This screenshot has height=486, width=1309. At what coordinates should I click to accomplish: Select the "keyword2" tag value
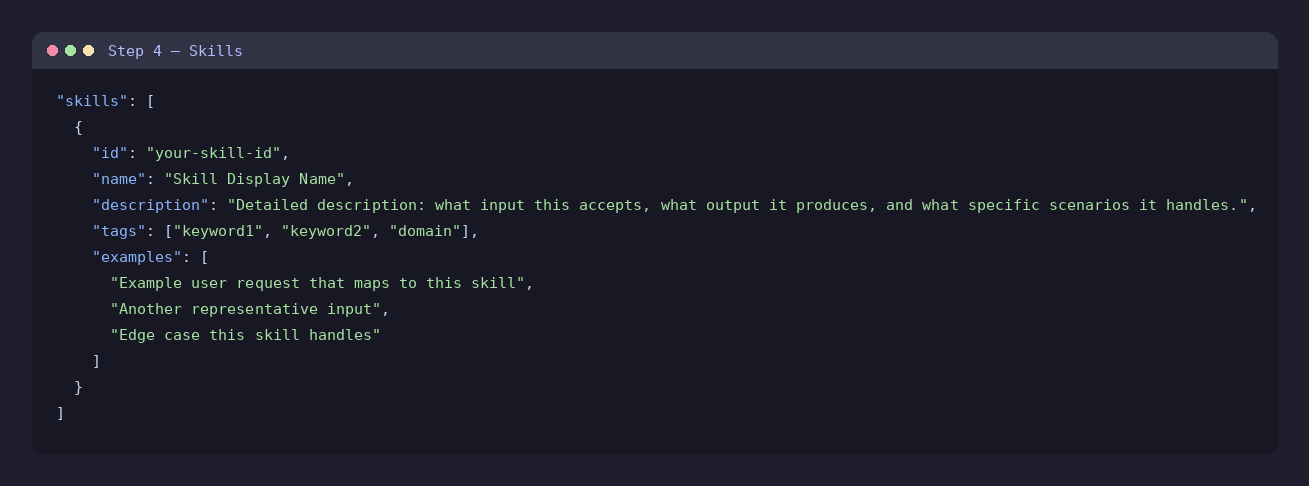327,231
